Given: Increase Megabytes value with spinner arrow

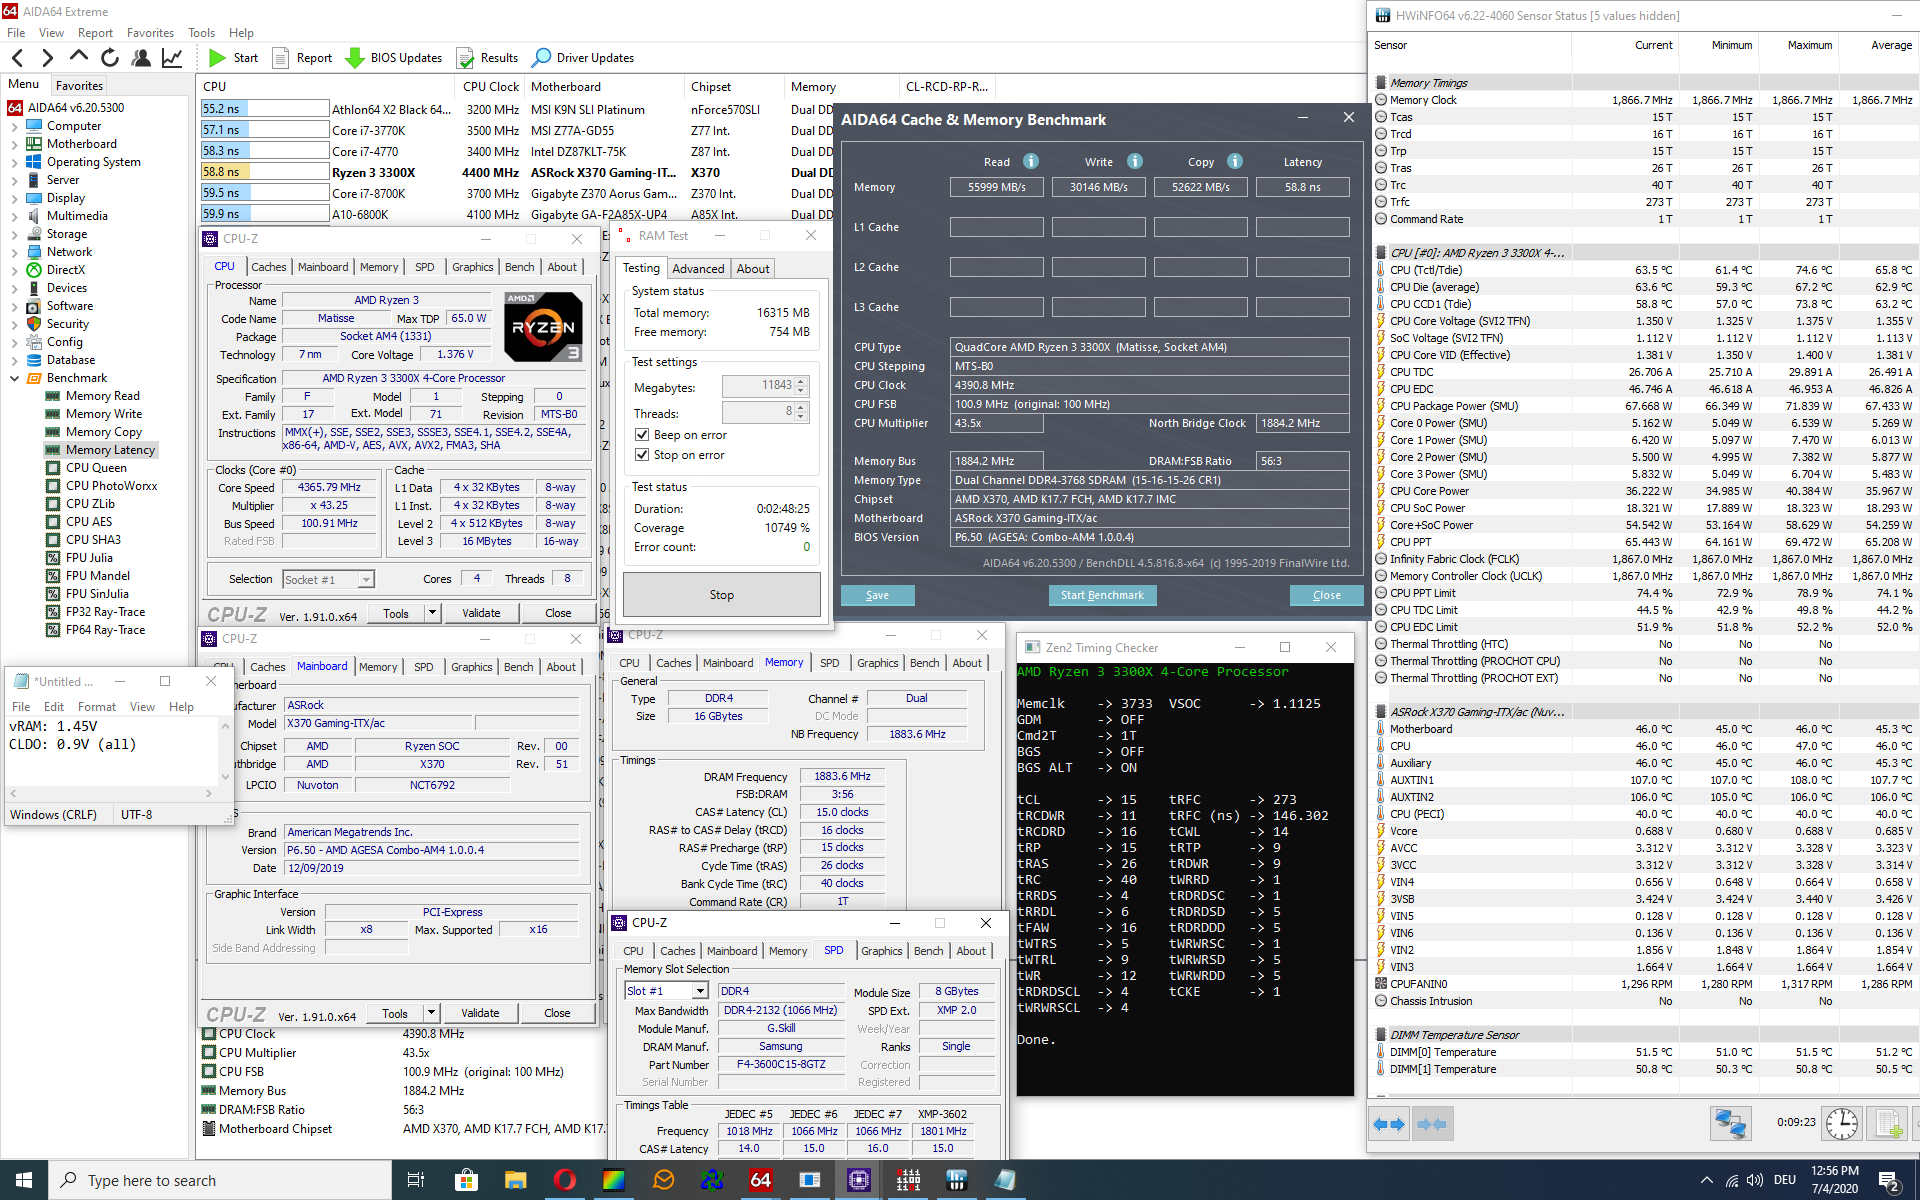Looking at the screenshot, I should tap(801, 381).
